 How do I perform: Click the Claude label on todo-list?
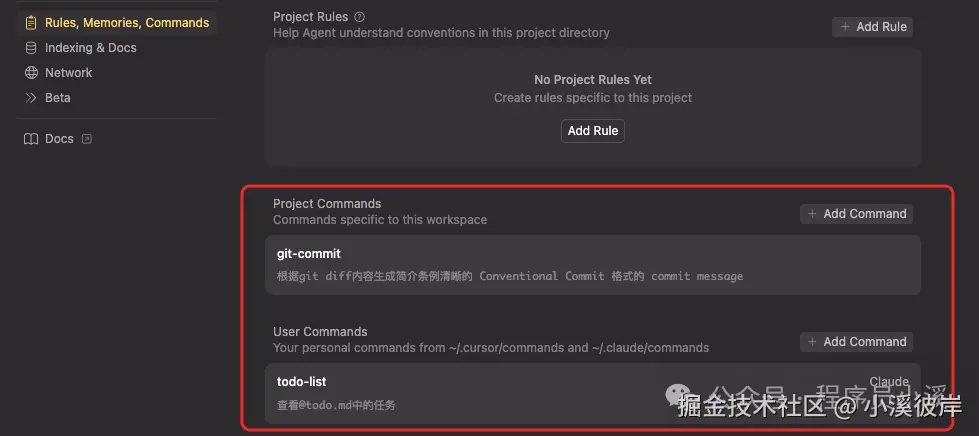[x=888, y=382]
